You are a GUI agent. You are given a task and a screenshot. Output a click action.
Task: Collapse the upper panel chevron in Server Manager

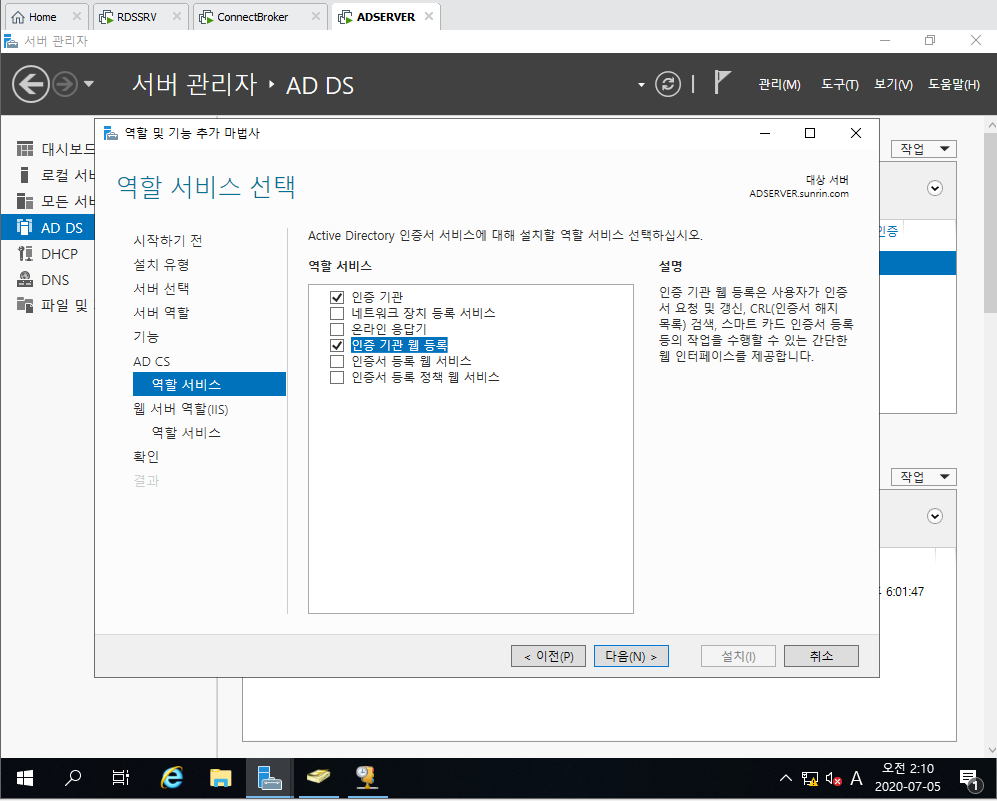[x=935, y=188]
